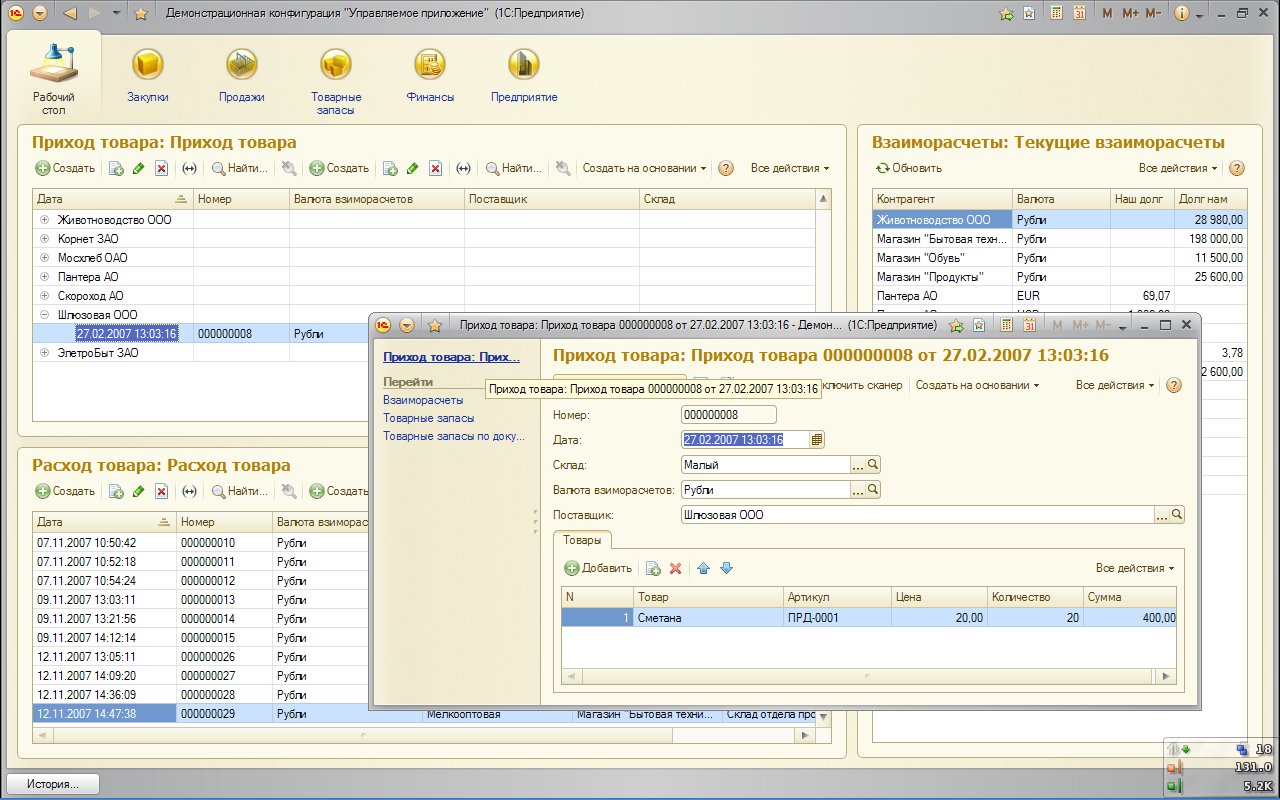The width and height of the screenshot is (1280, 800).
Task: Open calculator from main window title bar
Action: pos(1054,14)
